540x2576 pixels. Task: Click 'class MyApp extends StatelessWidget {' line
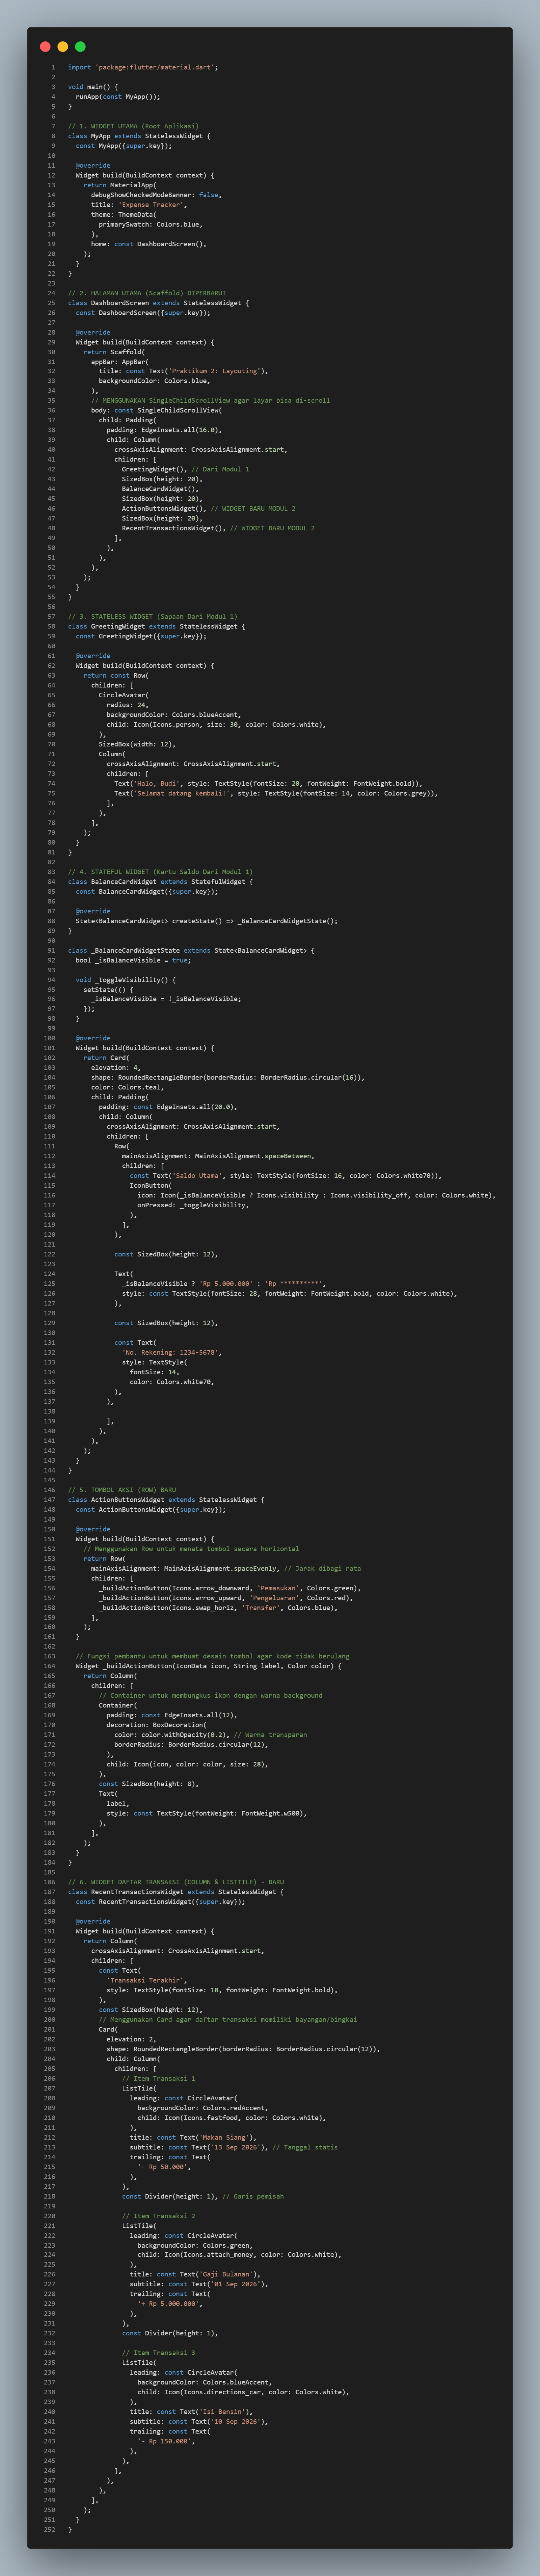point(139,136)
